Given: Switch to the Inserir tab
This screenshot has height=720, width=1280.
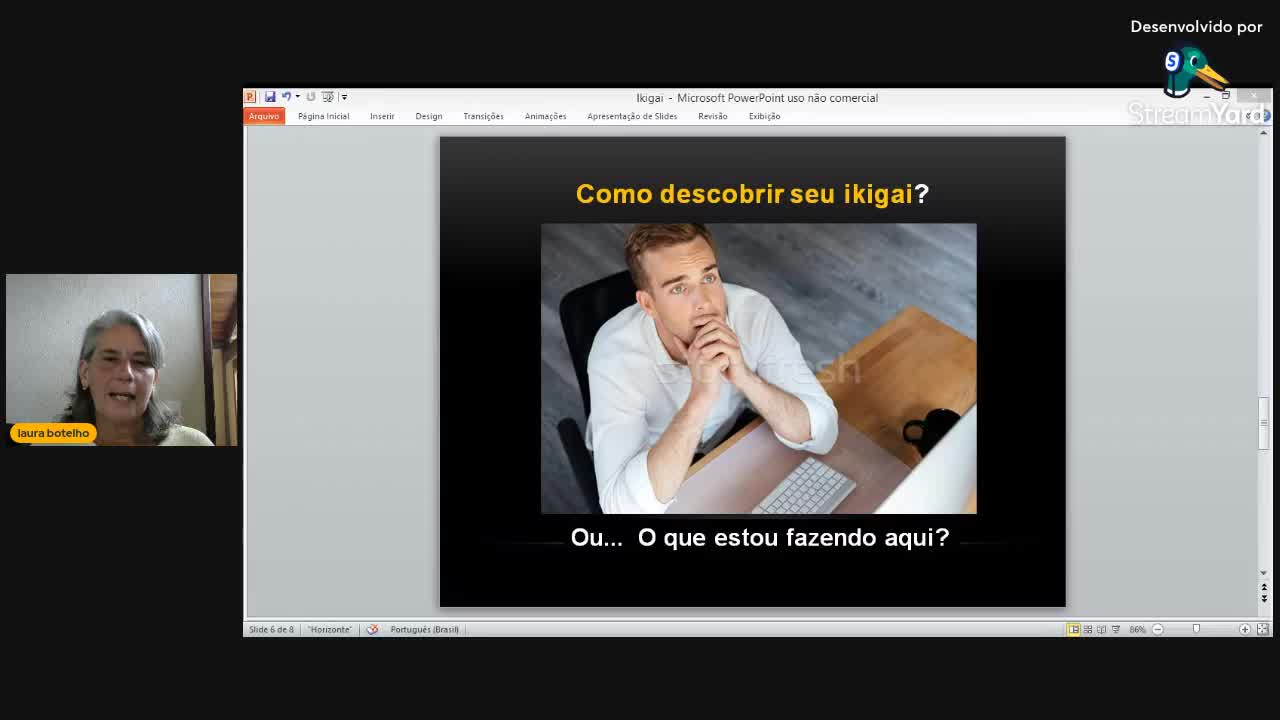Looking at the screenshot, I should tap(382, 116).
